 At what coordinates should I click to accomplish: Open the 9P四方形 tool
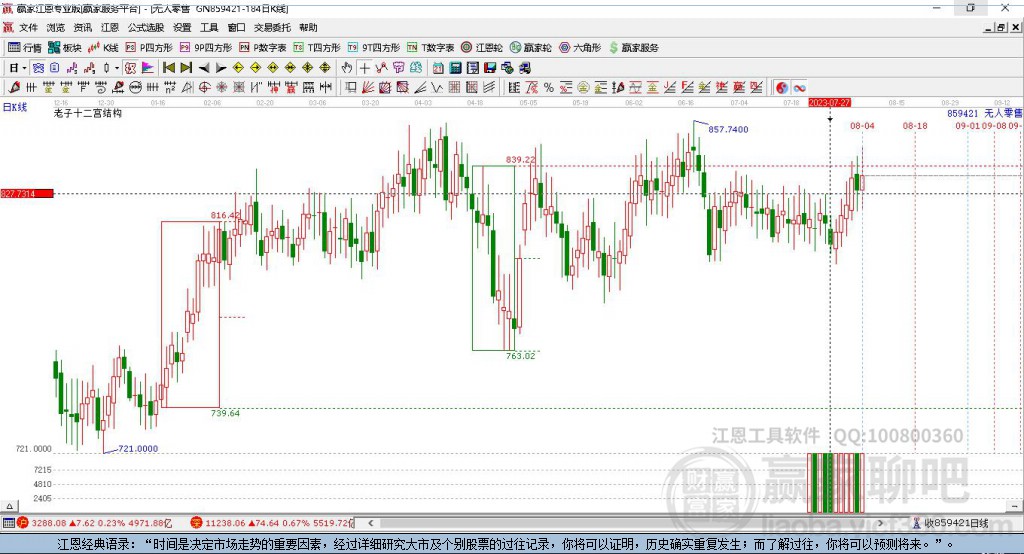(206, 48)
